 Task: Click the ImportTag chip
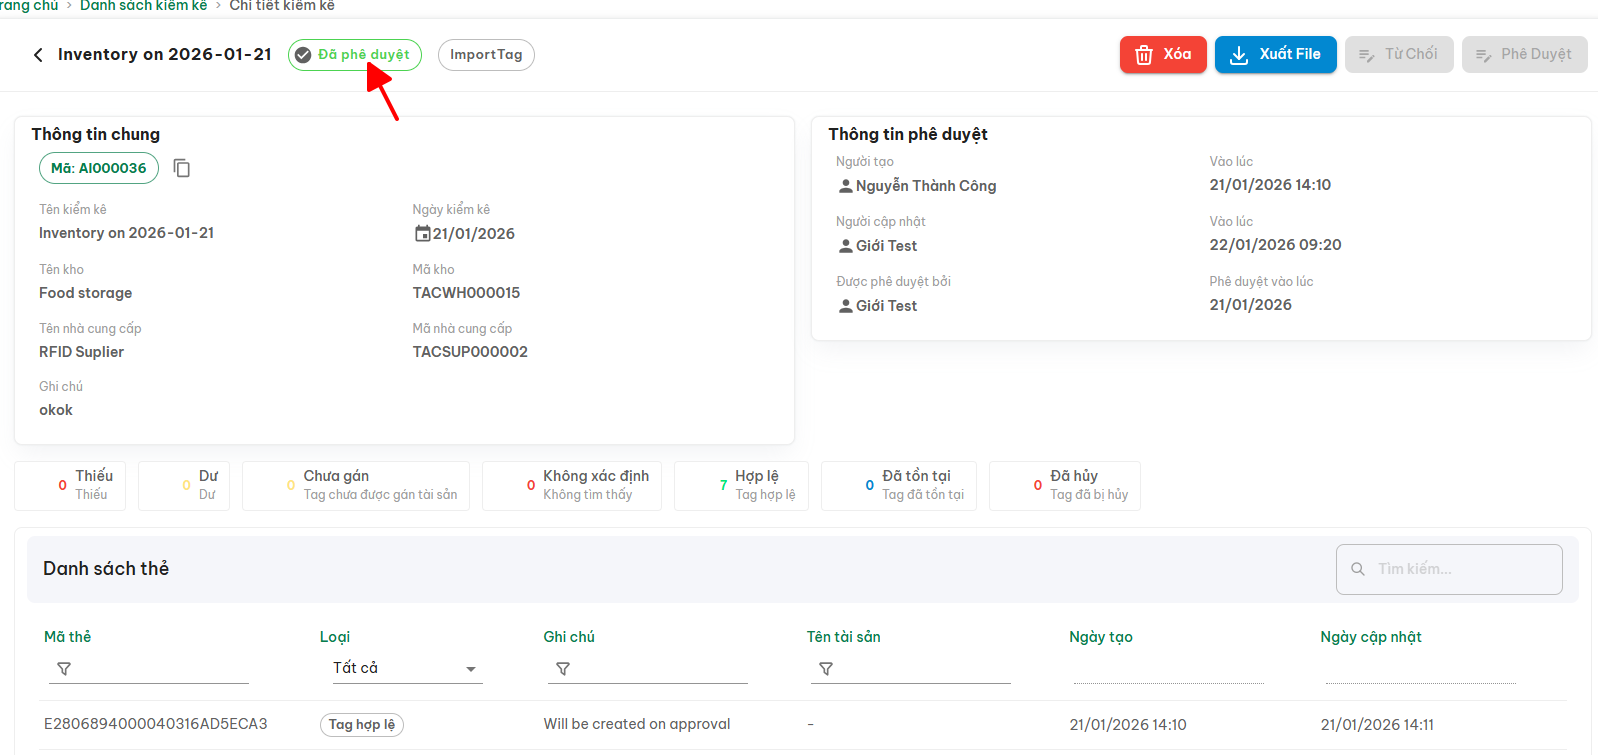[486, 55]
